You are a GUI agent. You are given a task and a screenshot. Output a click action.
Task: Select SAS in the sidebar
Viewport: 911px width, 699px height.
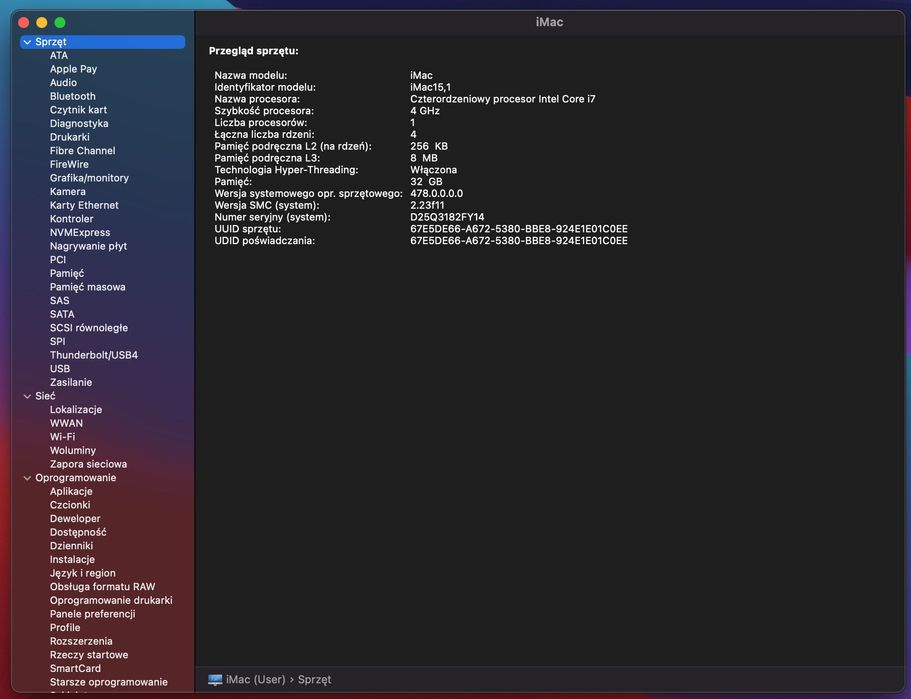coord(59,300)
